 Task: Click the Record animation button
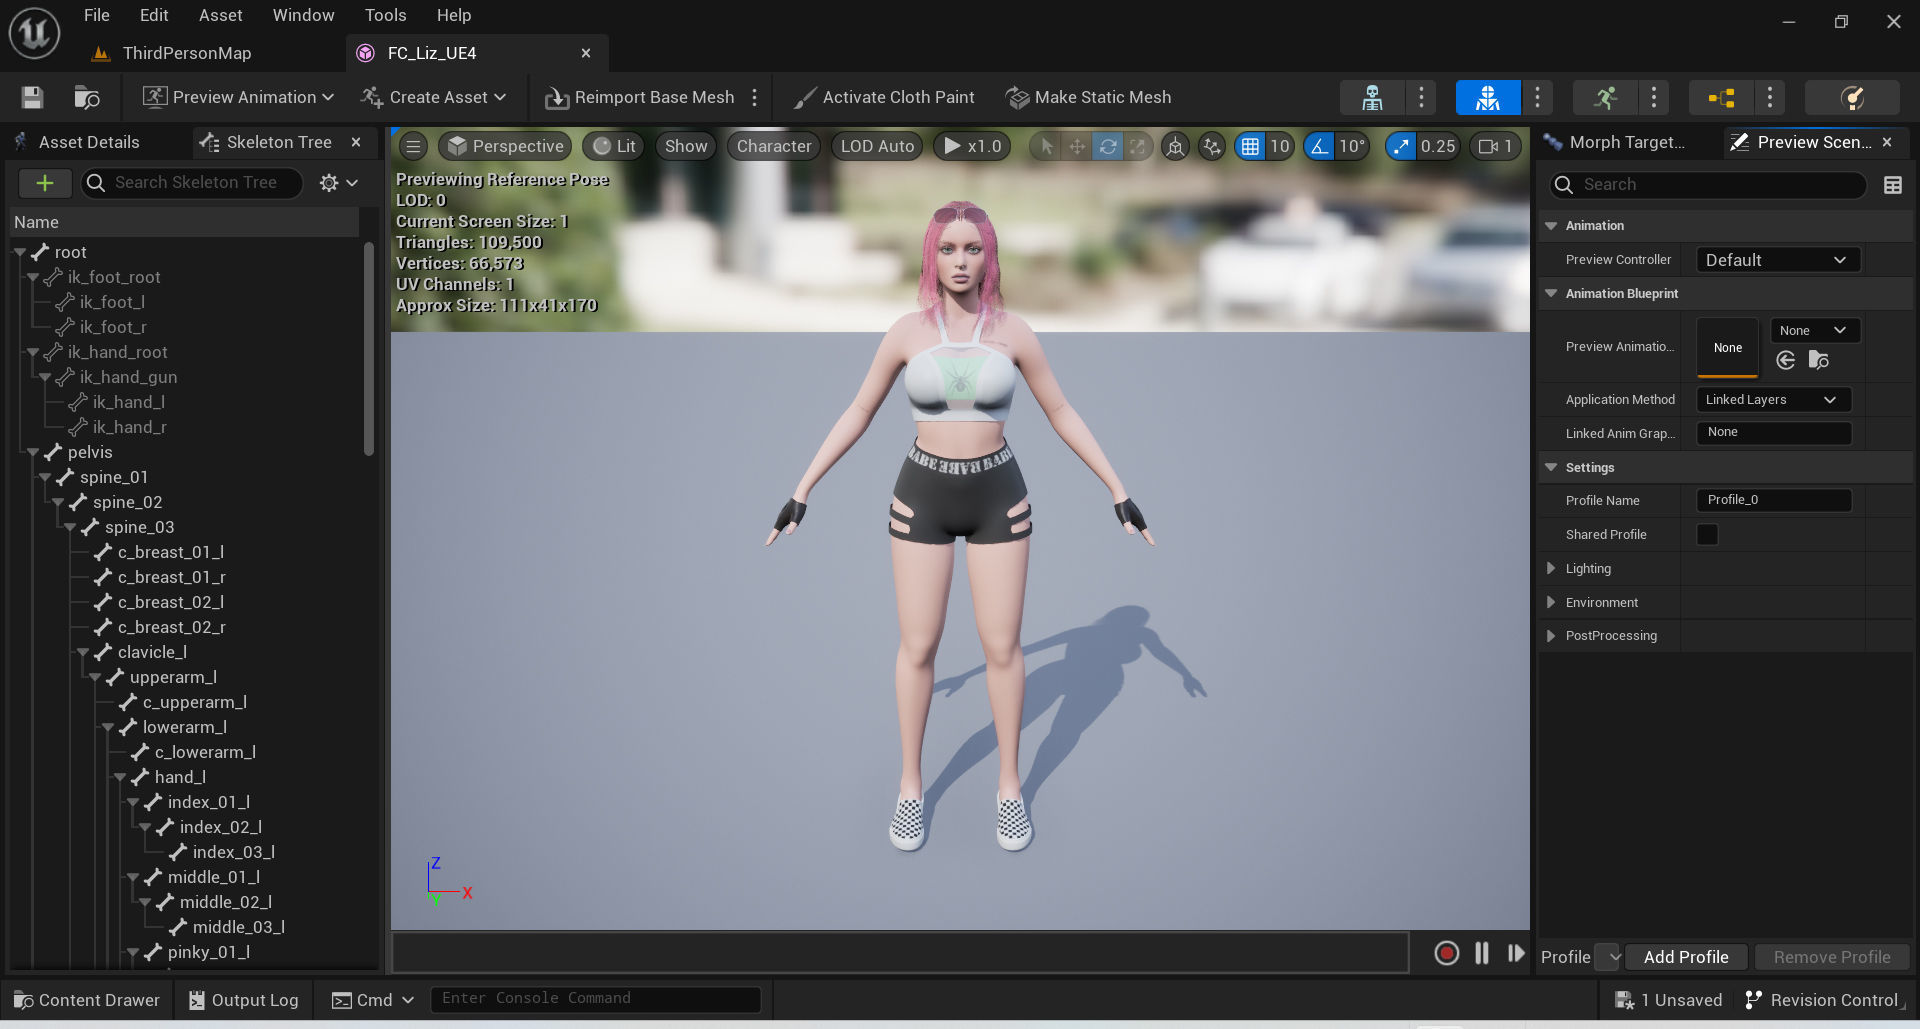click(x=1446, y=953)
